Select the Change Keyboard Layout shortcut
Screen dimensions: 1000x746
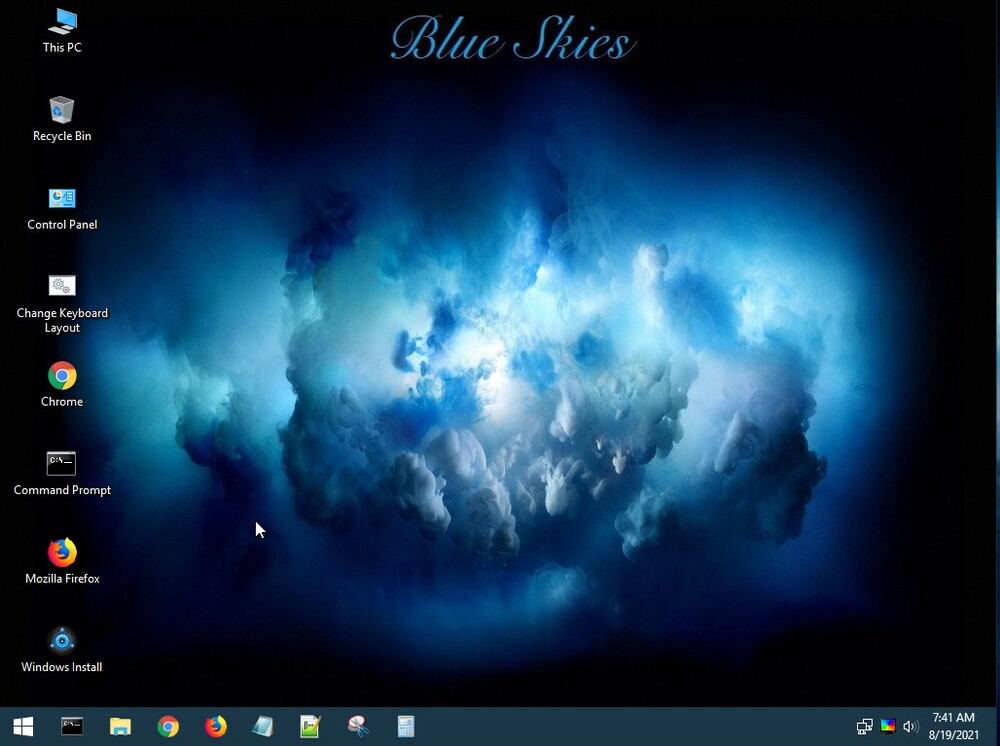(62, 304)
